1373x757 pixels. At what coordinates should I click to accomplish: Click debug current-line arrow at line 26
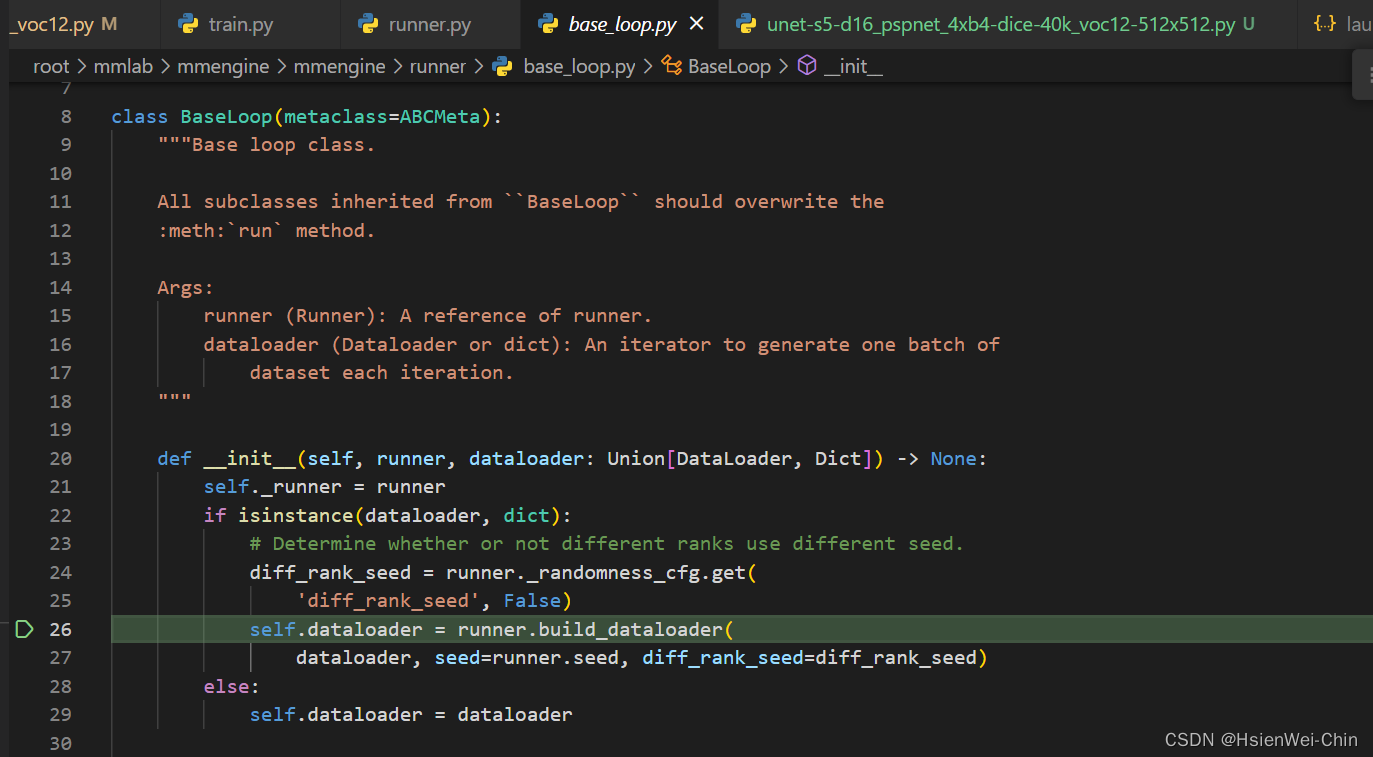coord(25,629)
